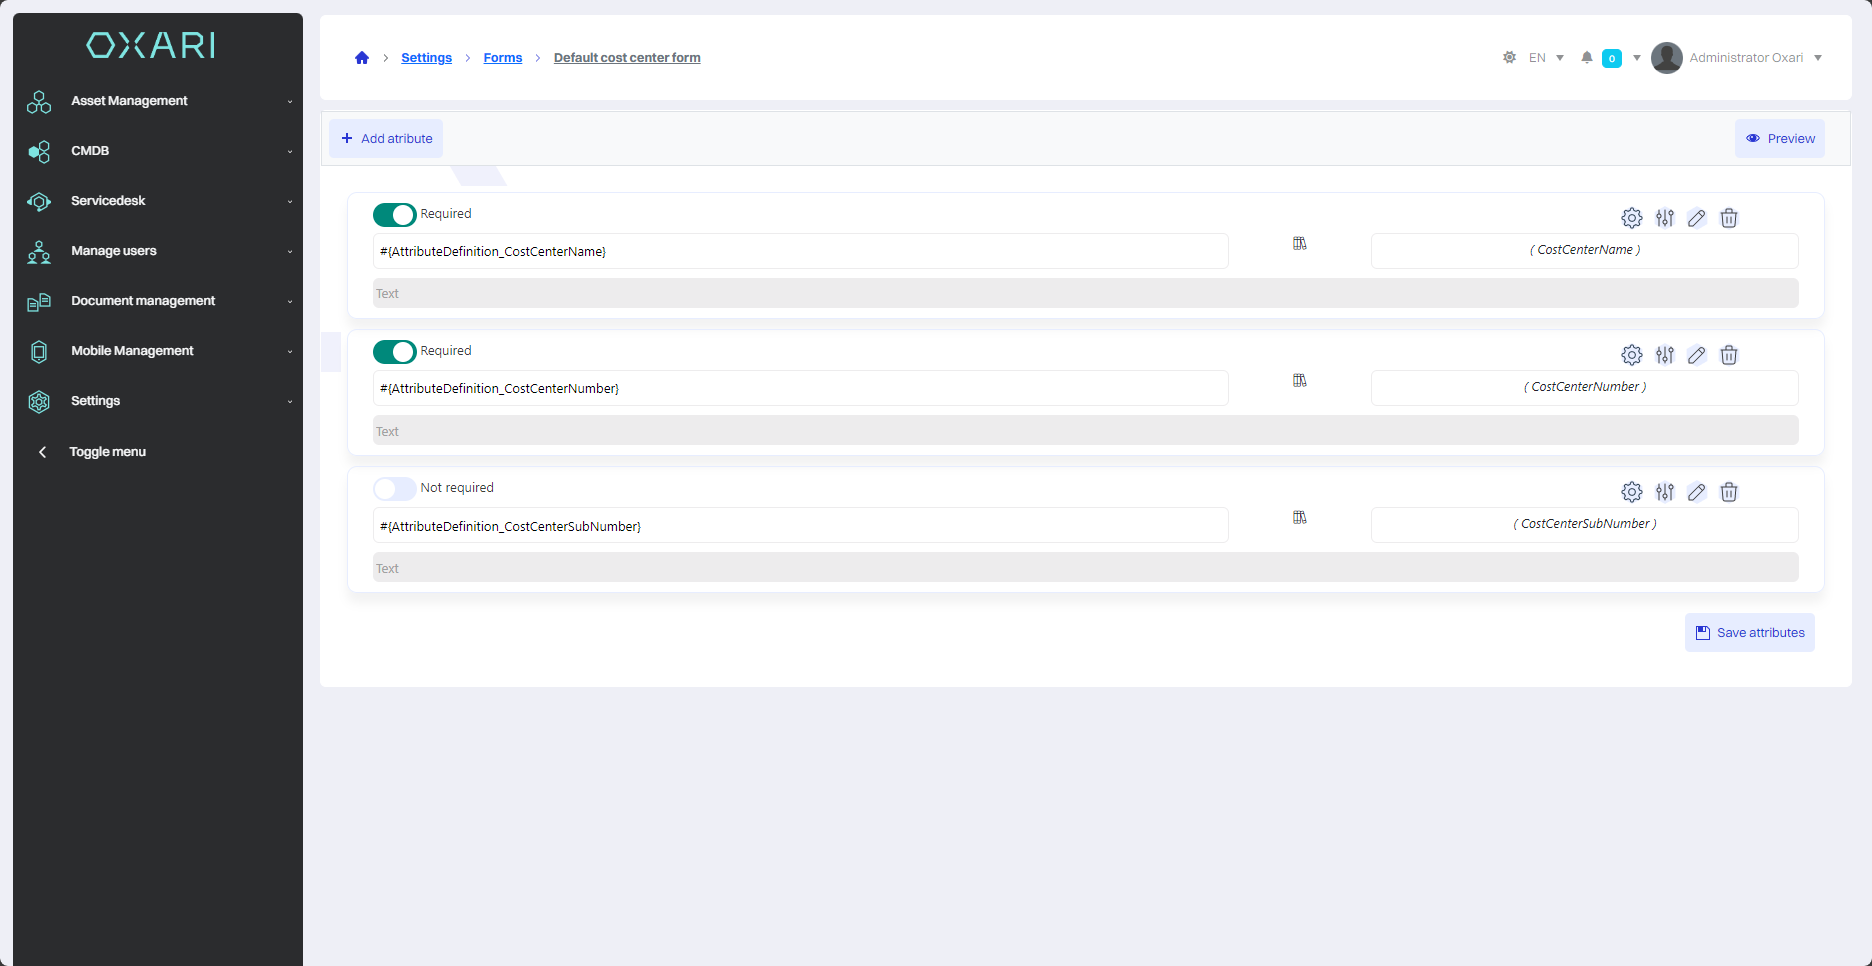The width and height of the screenshot is (1872, 966).
Task: Enable the Not required switch for CostCenterSubNumber
Action: pos(394,489)
